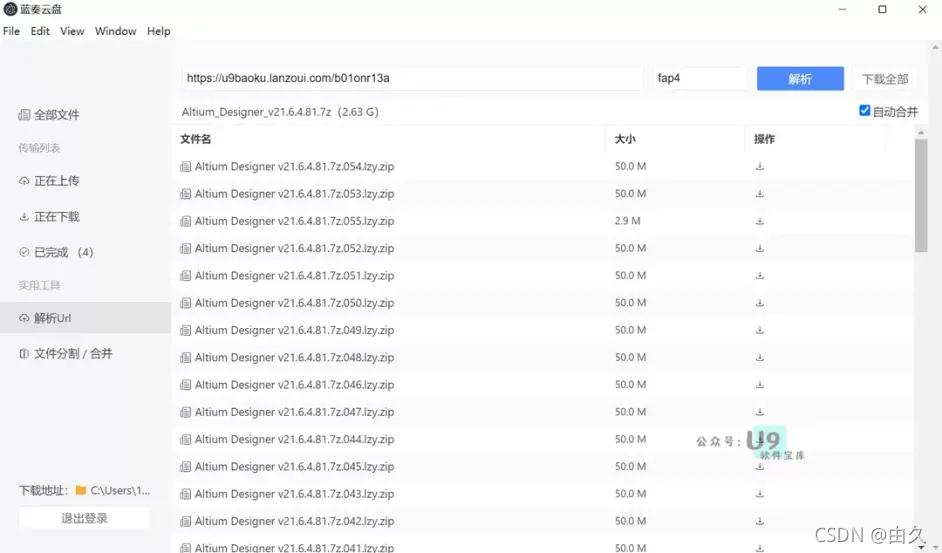Click the 下载全部 button
The image size is (942, 553).
click(885, 79)
